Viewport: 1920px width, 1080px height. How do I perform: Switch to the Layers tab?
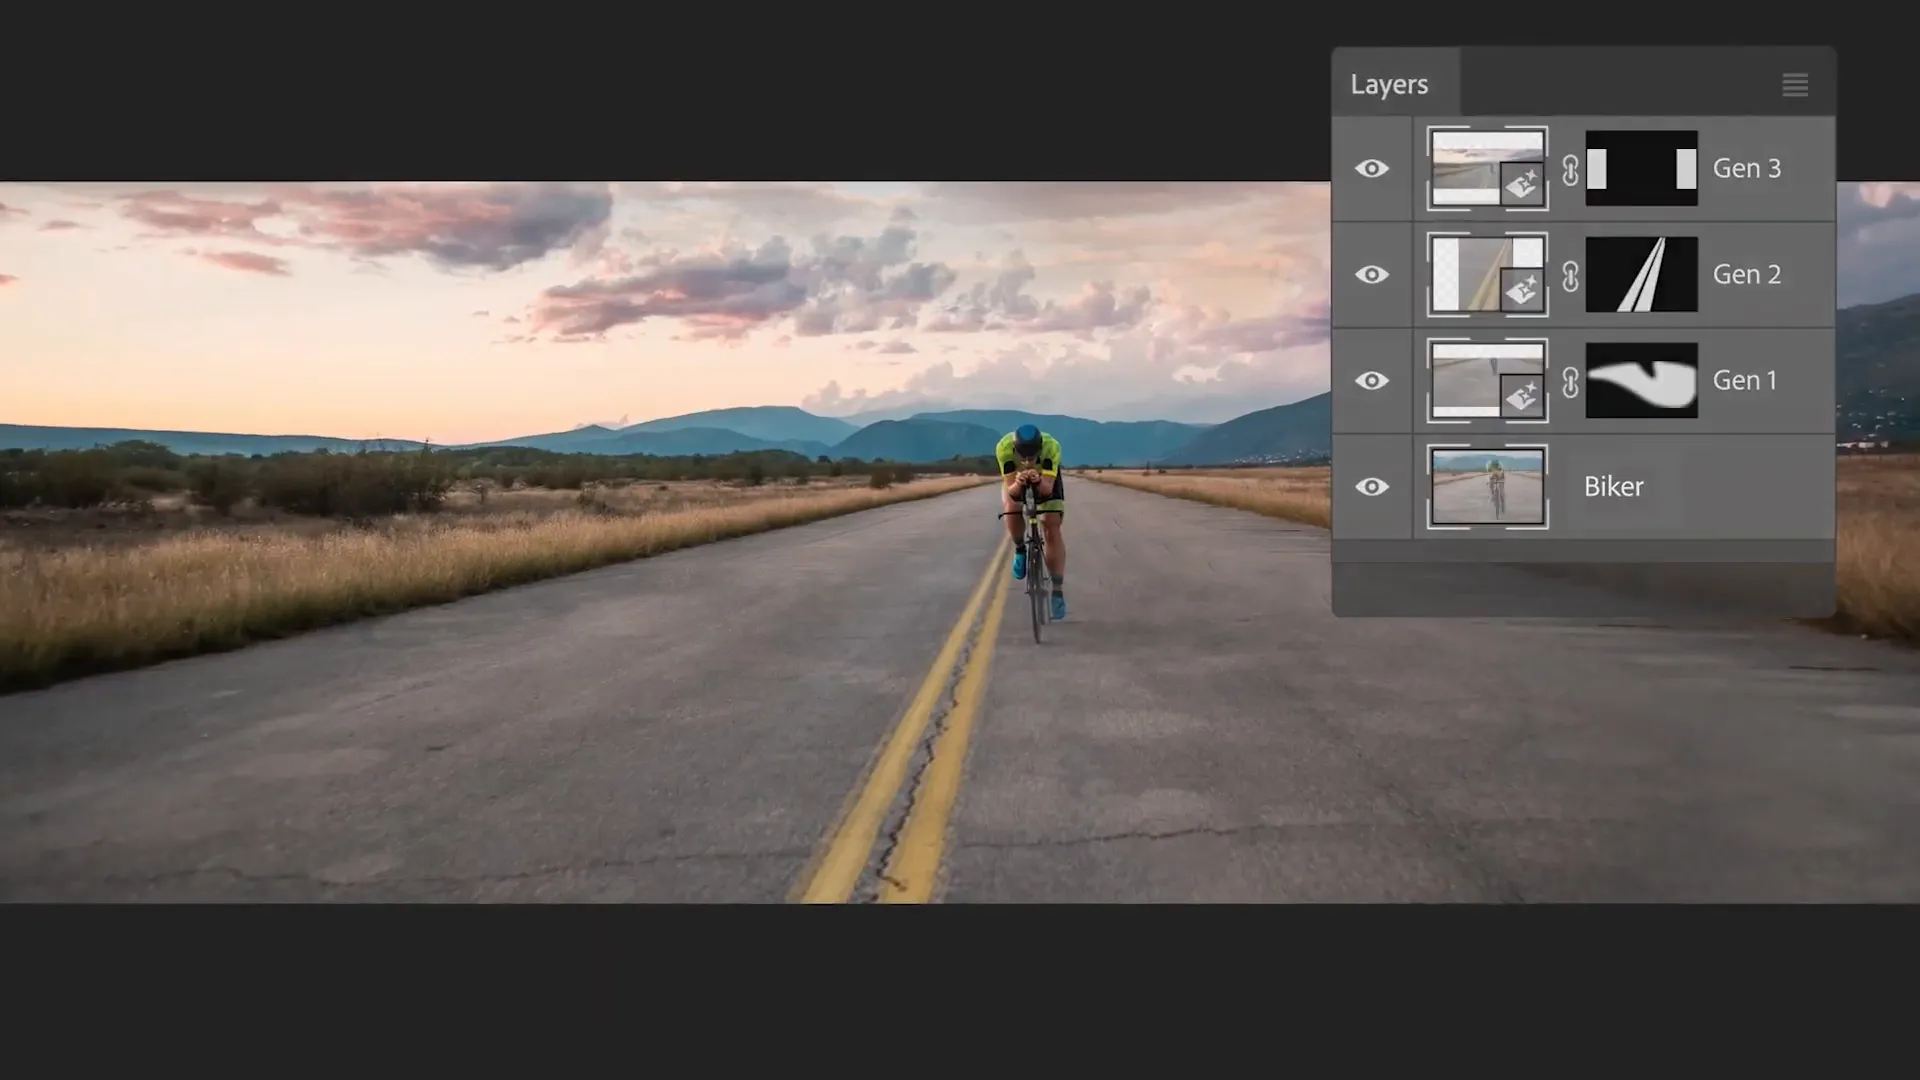coord(1389,85)
